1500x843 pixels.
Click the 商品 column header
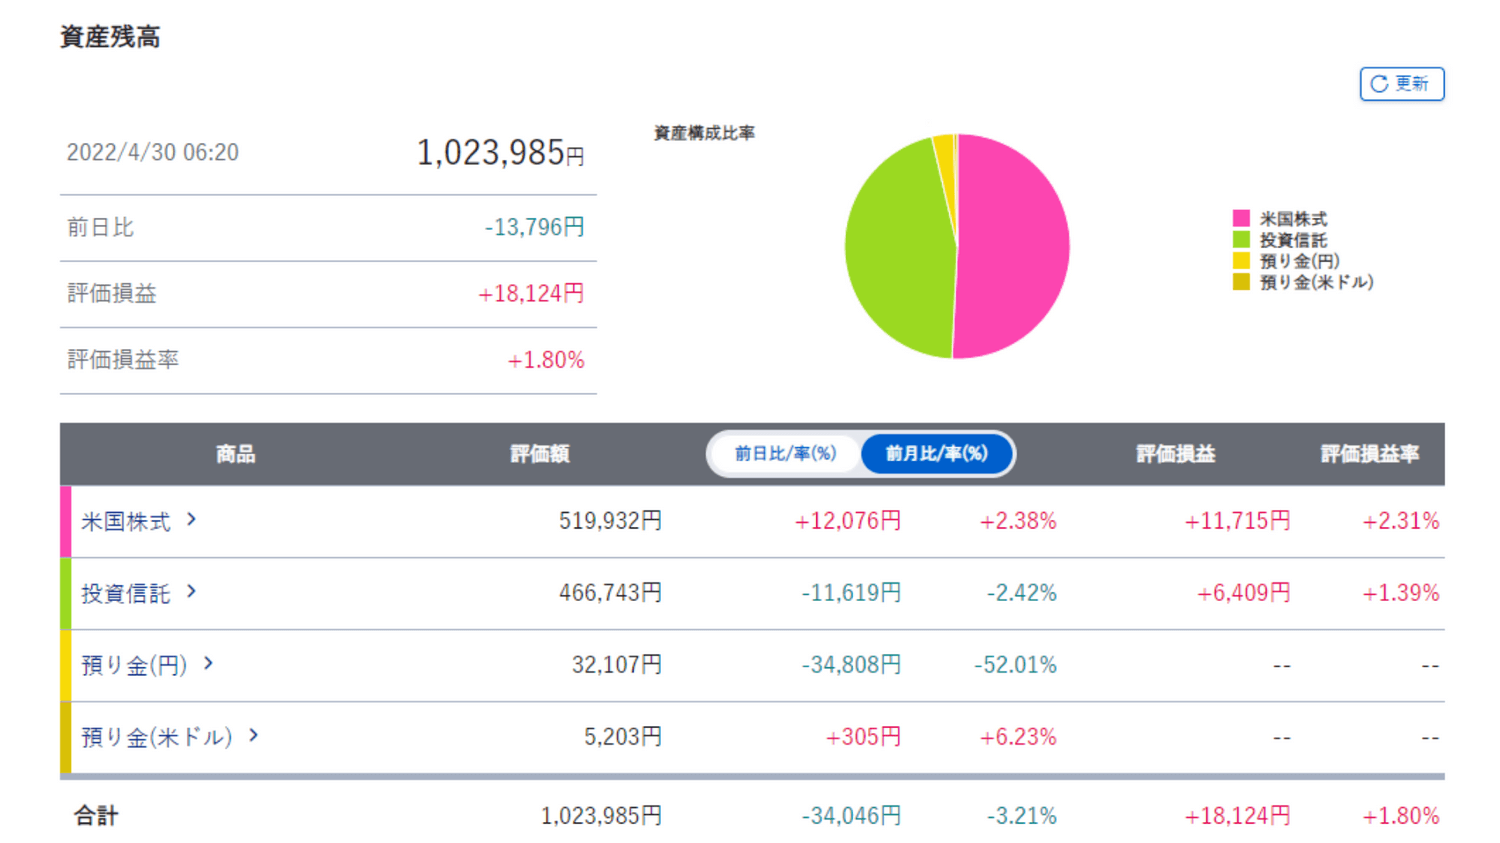(x=236, y=454)
